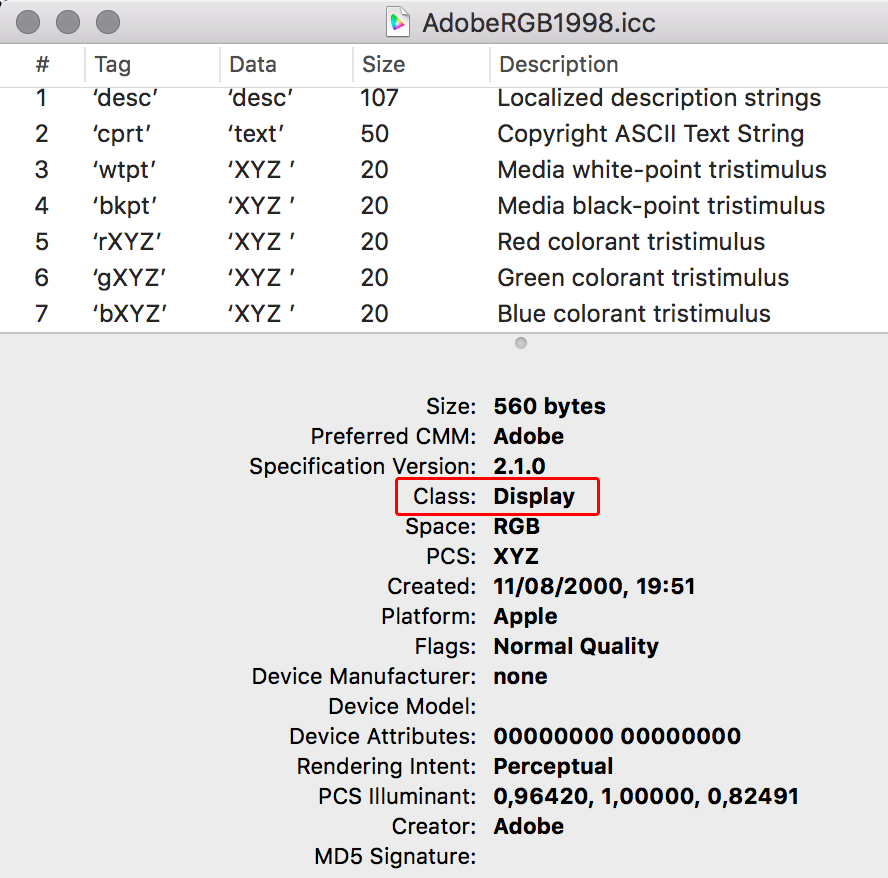Click the '560 bytes' size value

549,406
